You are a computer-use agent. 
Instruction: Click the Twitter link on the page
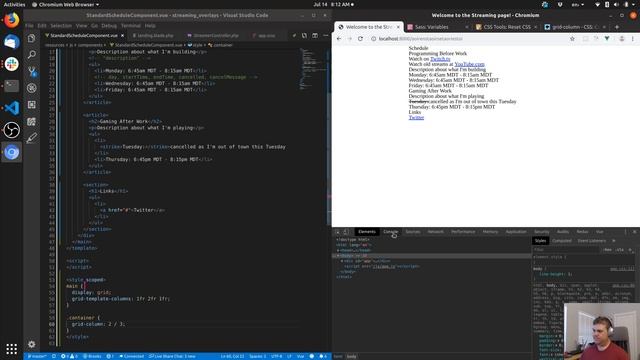[x=416, y=118]
